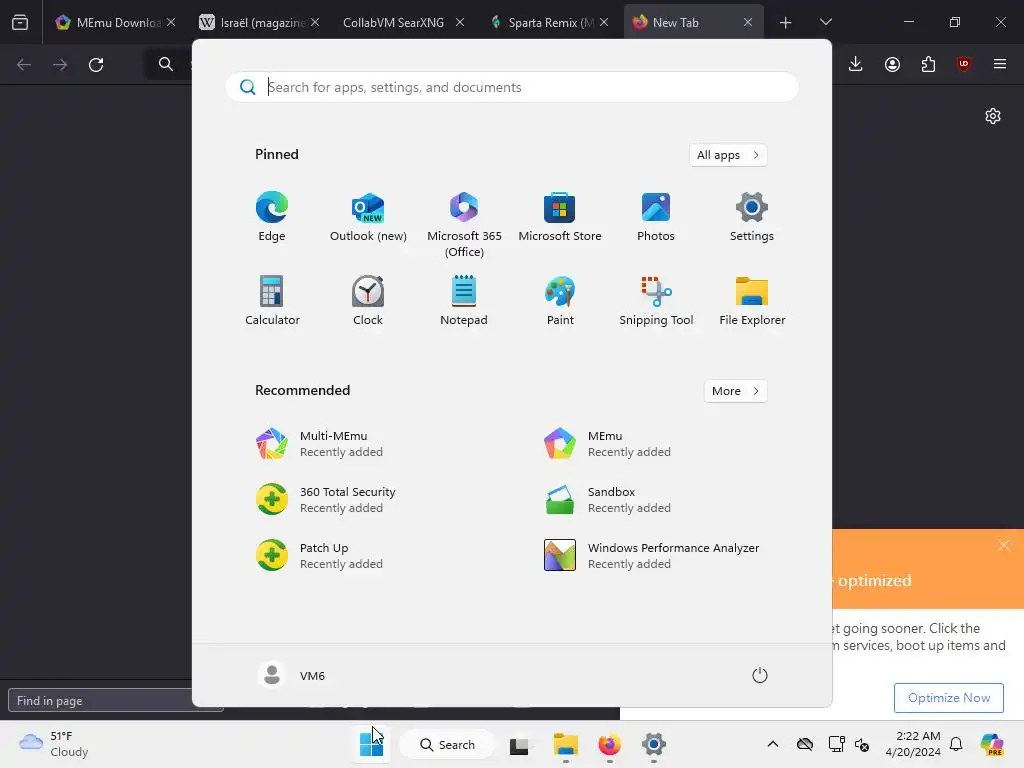Image resolution: width=1024 pixels, height=768 pixels.
Task: Open Firefox View tab icon
Action: pyautogui.click(x=20, y=23)
